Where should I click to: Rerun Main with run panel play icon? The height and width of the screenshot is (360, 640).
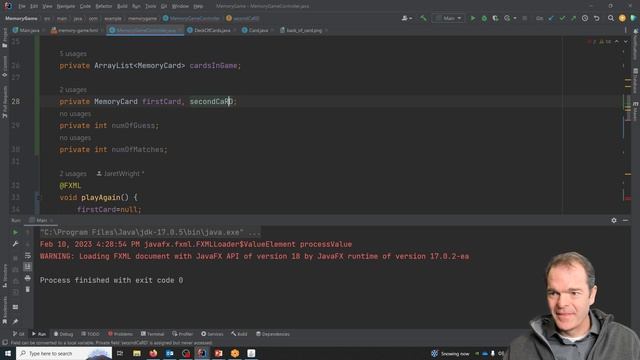[x=16, y=232]
